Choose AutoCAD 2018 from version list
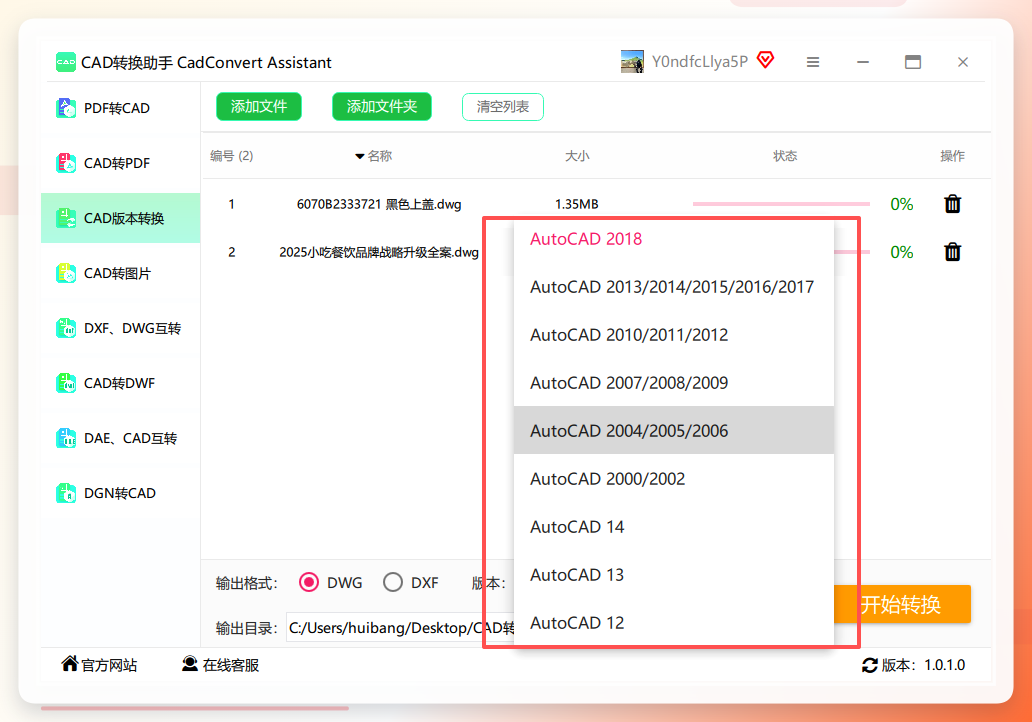This screenshot has height=722, width=1032. (673, 239)
